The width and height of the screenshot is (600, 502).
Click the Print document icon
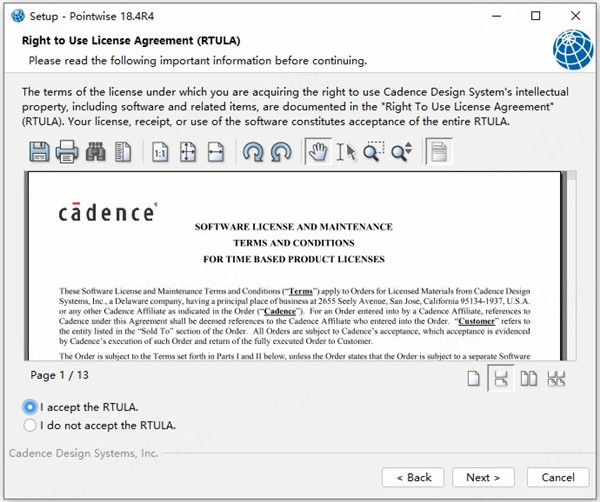tap(67, 152)
